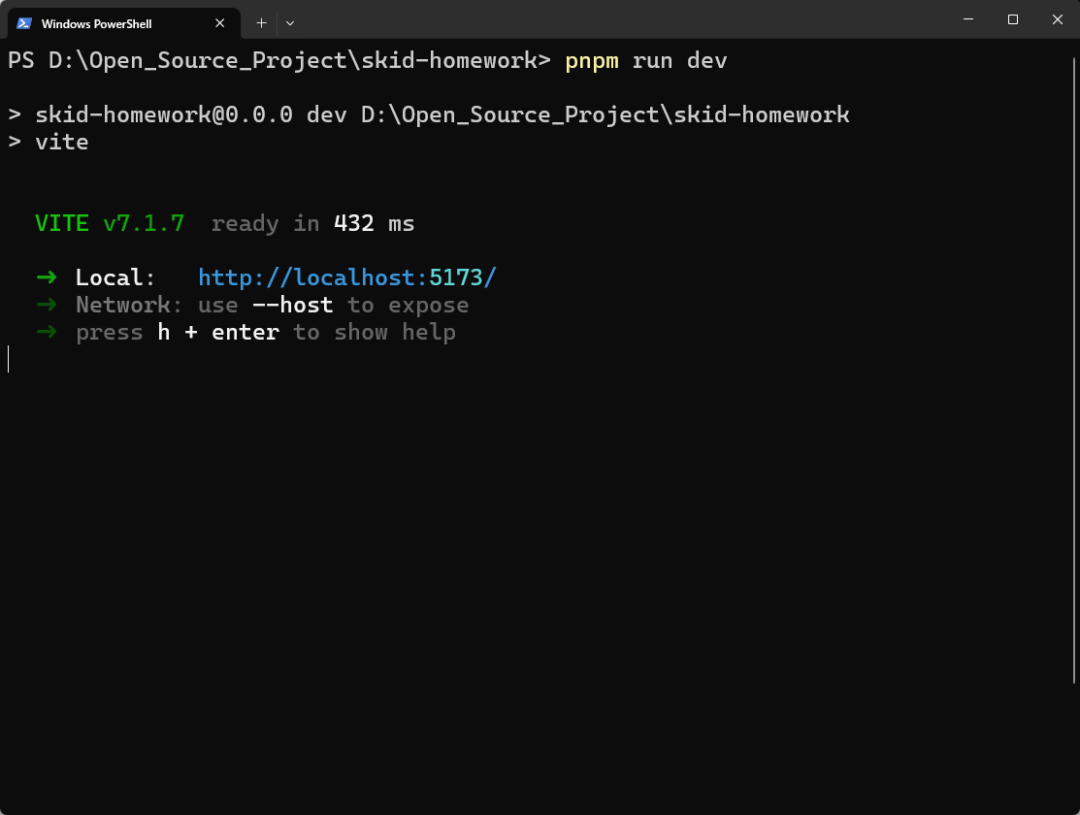1080x815 pixels.
Task: Maximize the terminal window
Action: pyautogui.click(x=1012, y=19)
